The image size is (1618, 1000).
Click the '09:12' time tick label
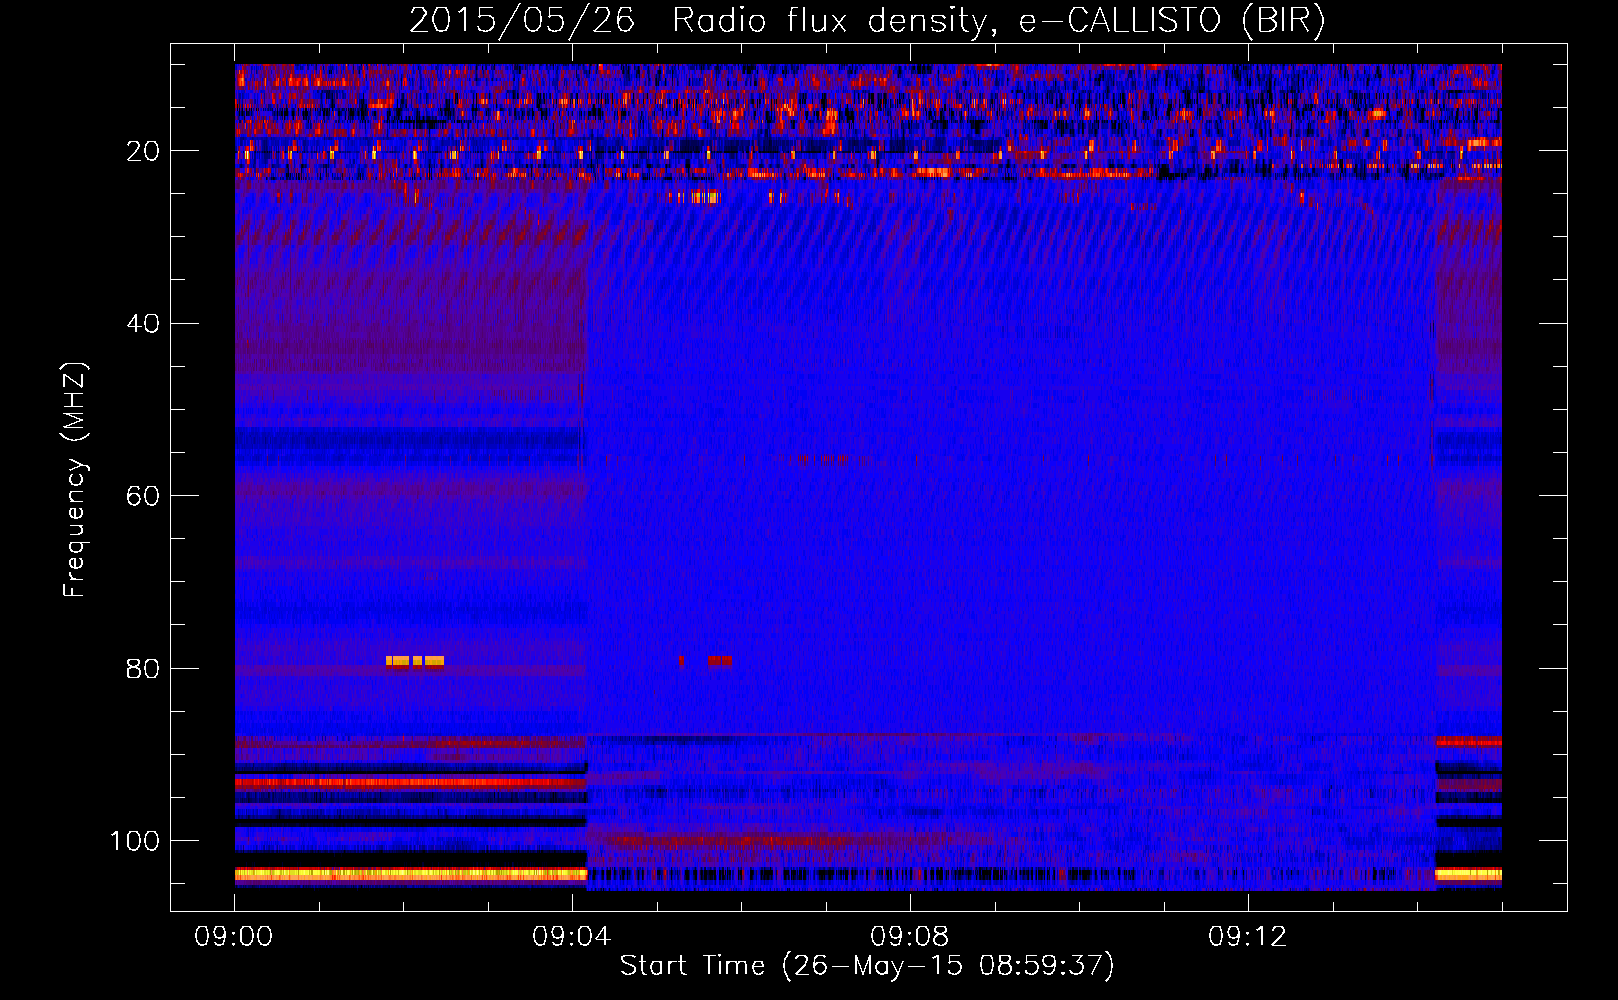click(x=1248, y=937)
